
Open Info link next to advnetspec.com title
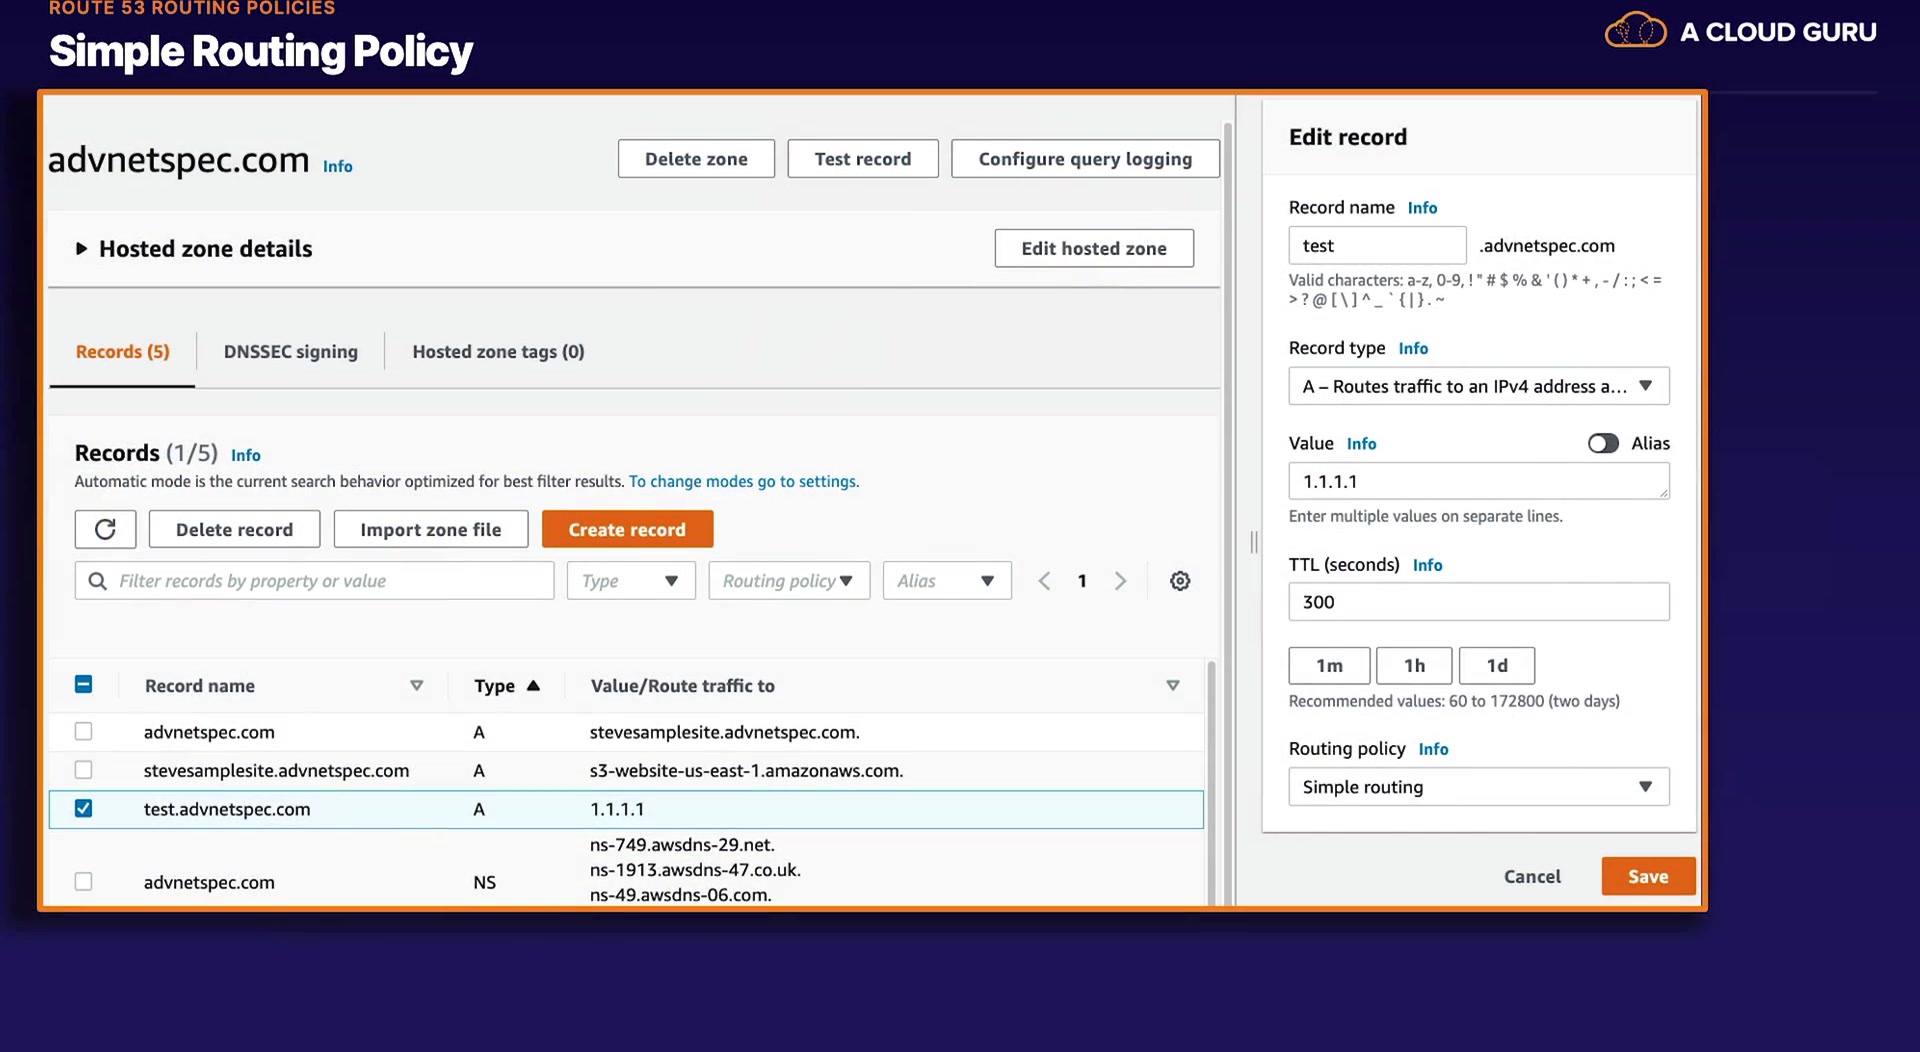click(x=337, y=166)
